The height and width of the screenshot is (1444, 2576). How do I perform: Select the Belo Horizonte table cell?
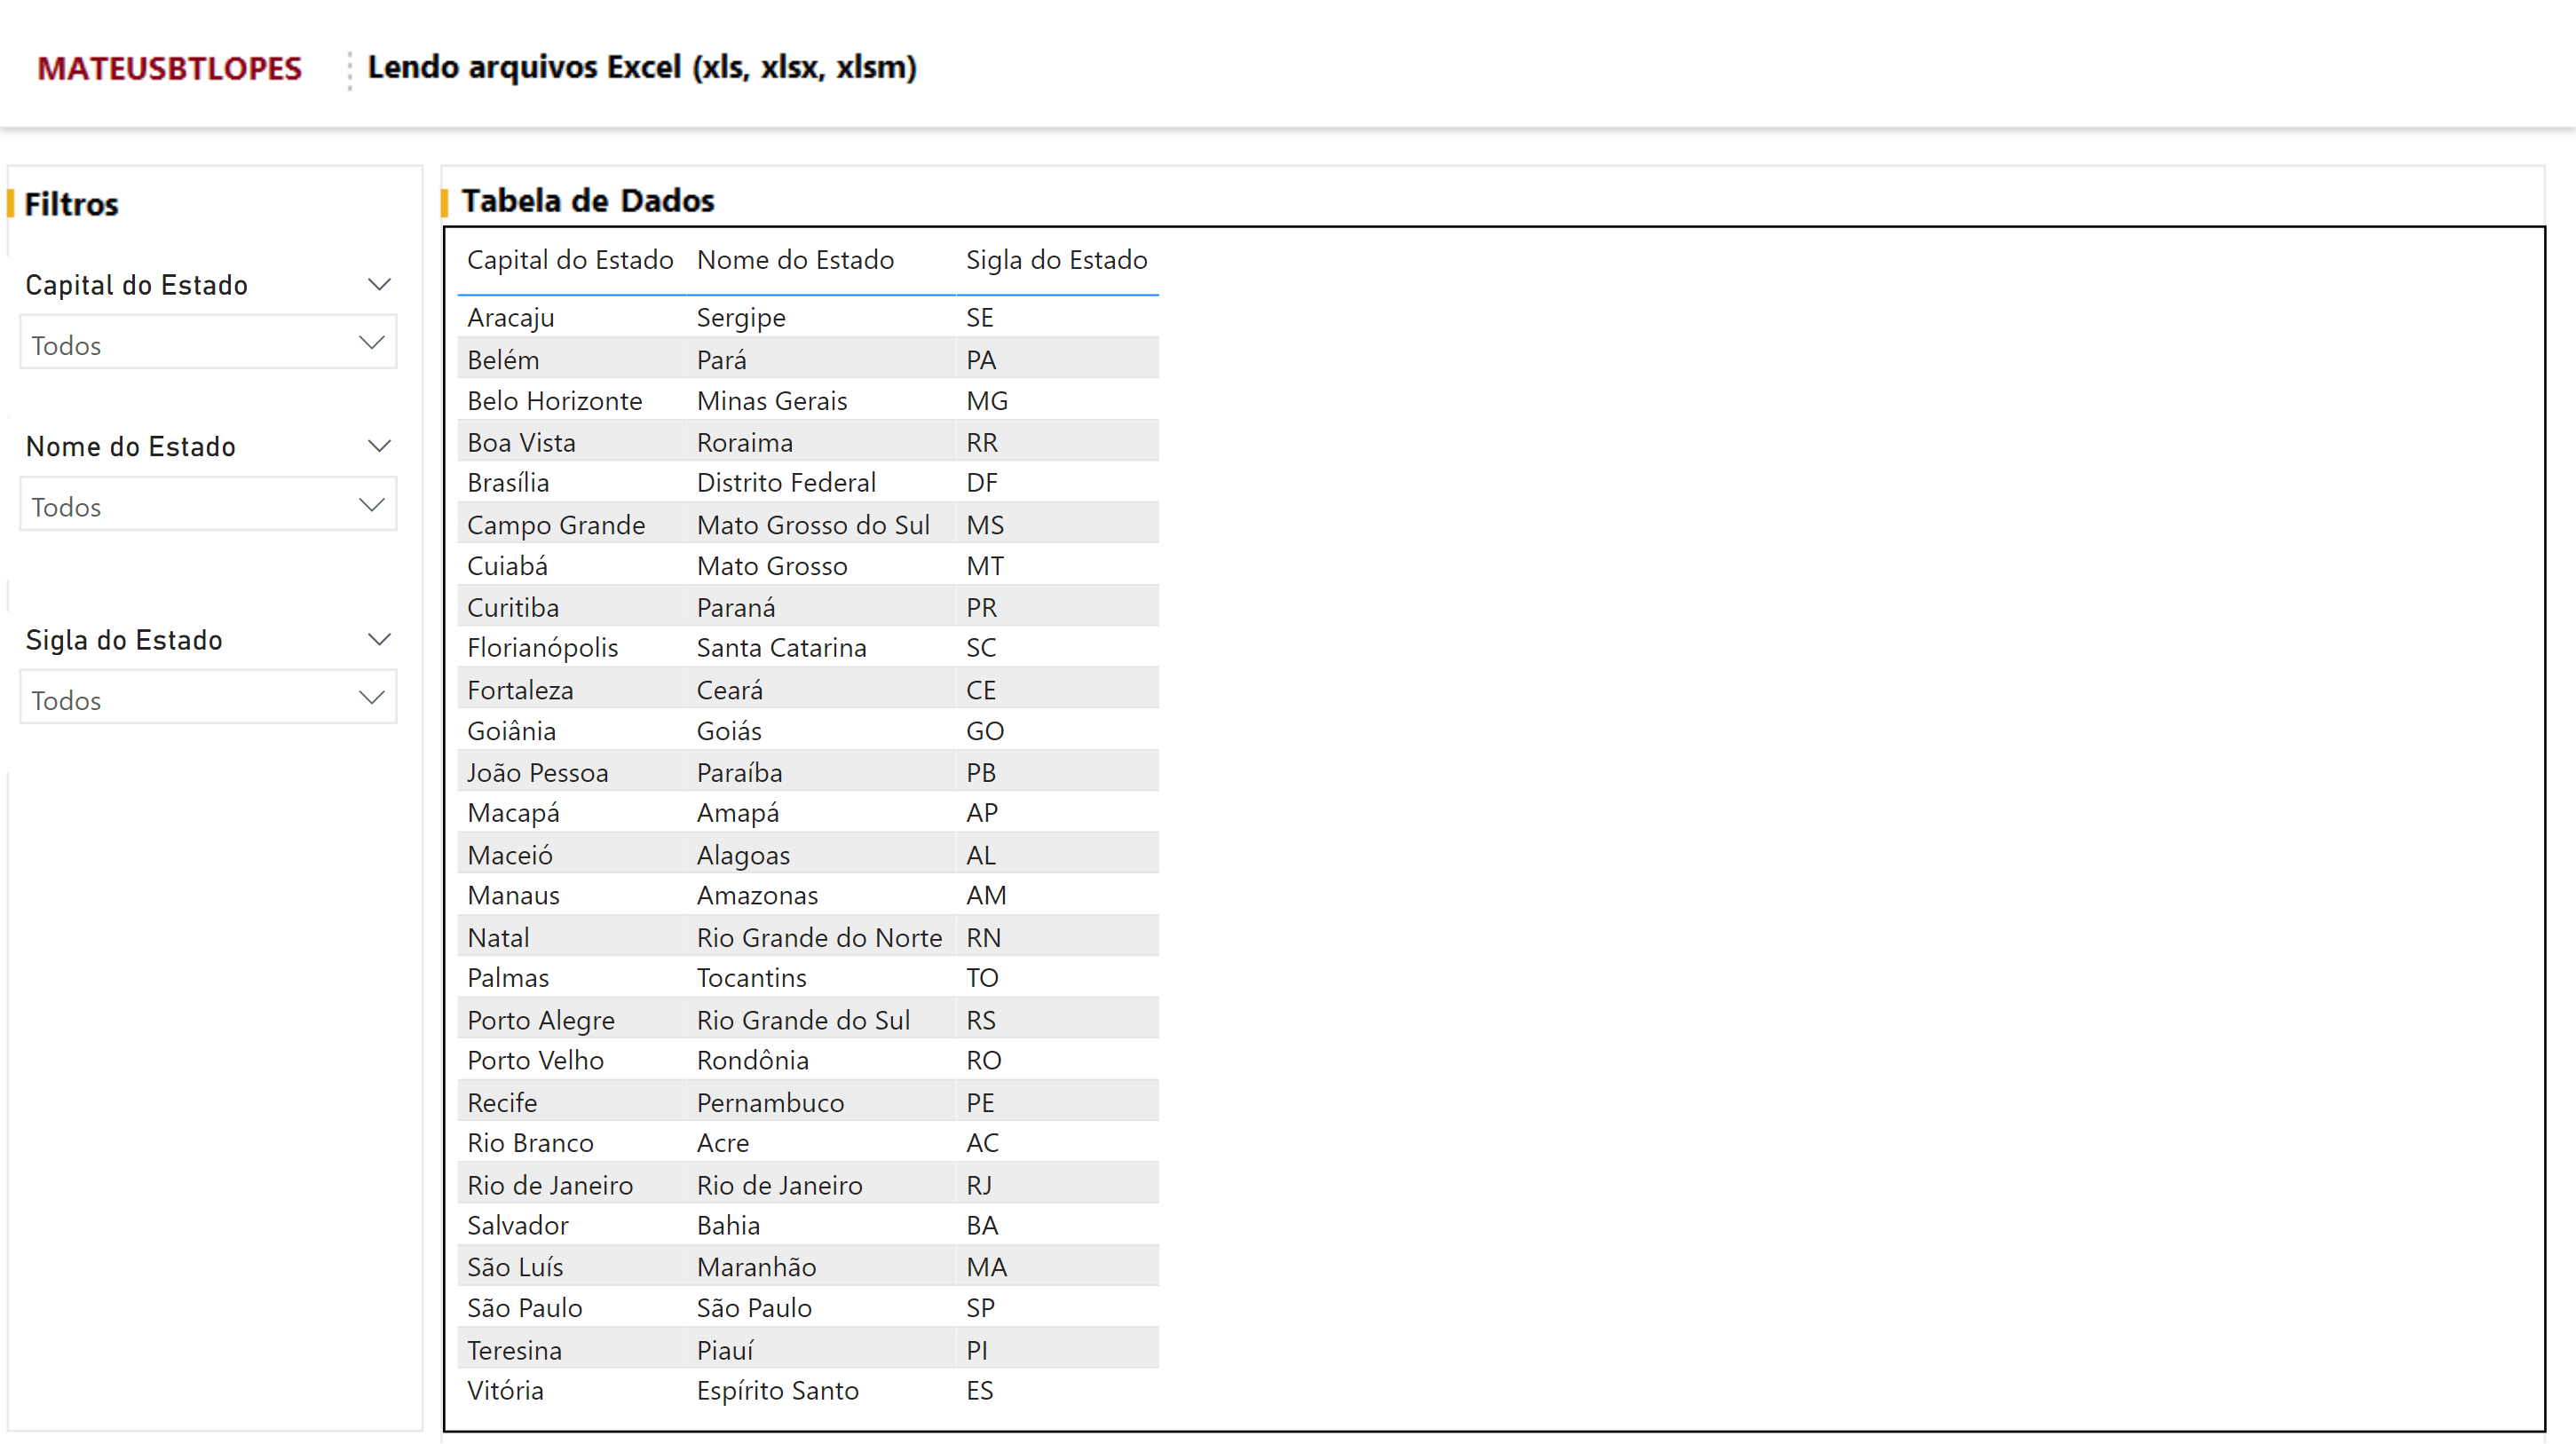point(555,401)
